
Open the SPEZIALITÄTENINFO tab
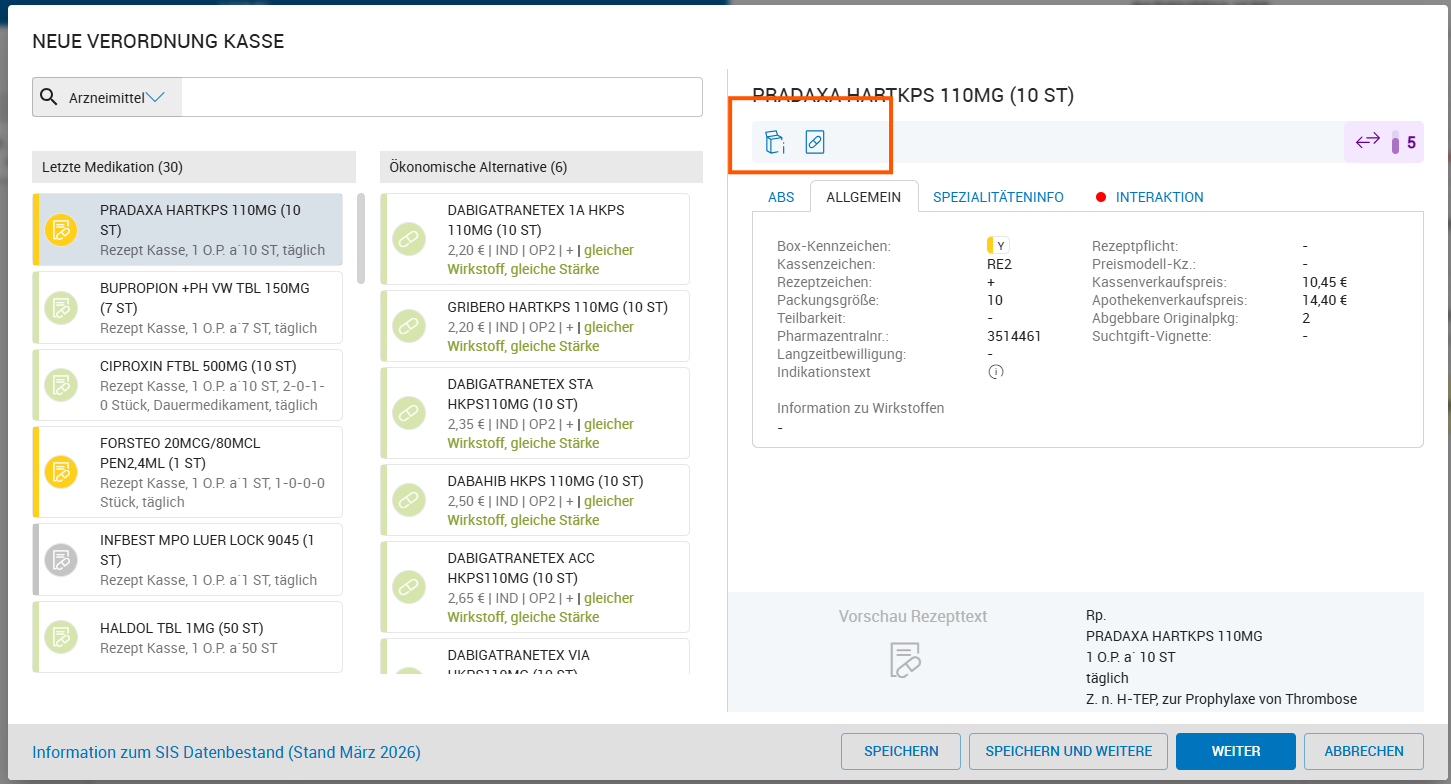(x=998, y=197)
